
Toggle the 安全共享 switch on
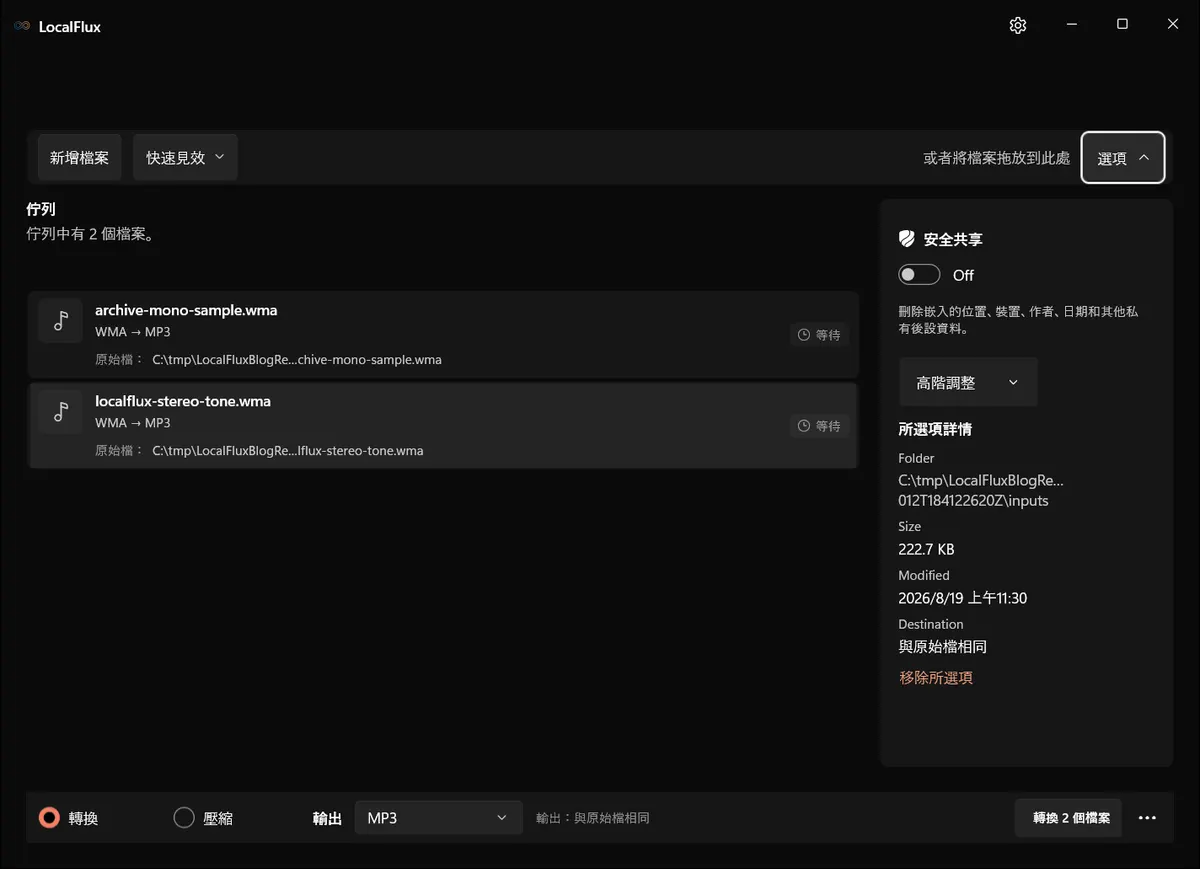pyautogui.click(x=919, y=275)
